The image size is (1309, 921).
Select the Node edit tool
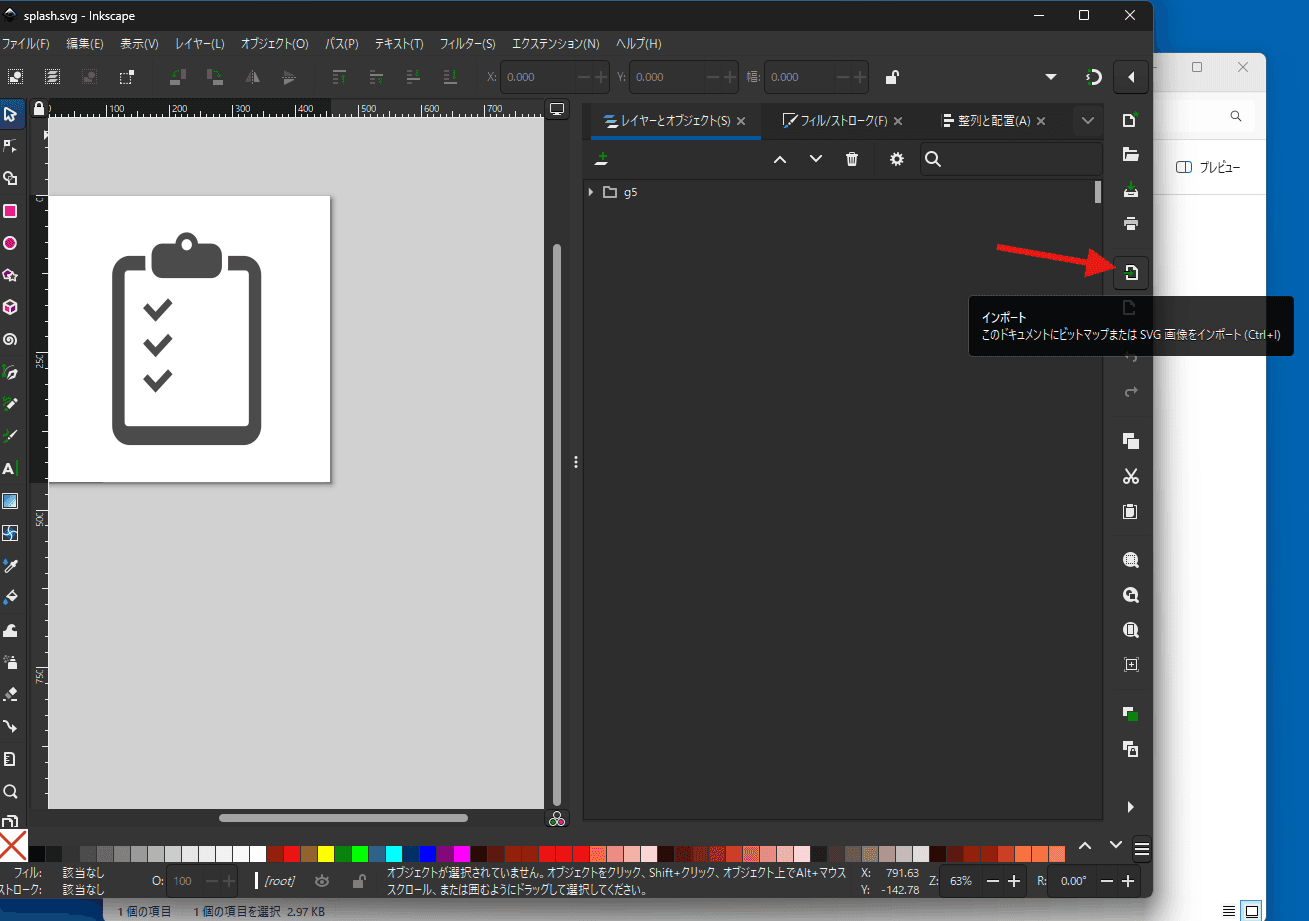click(x=10, y=146)
